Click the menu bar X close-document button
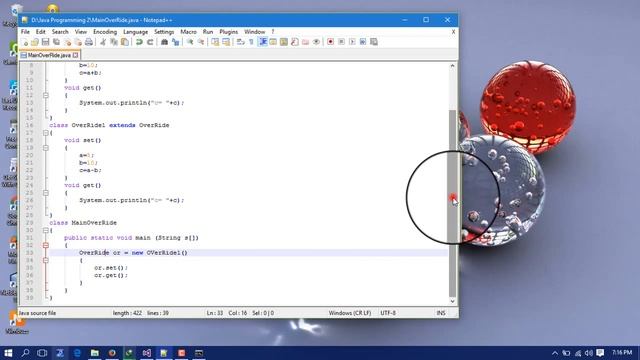 pyautogui.click(x=453, y=31)
